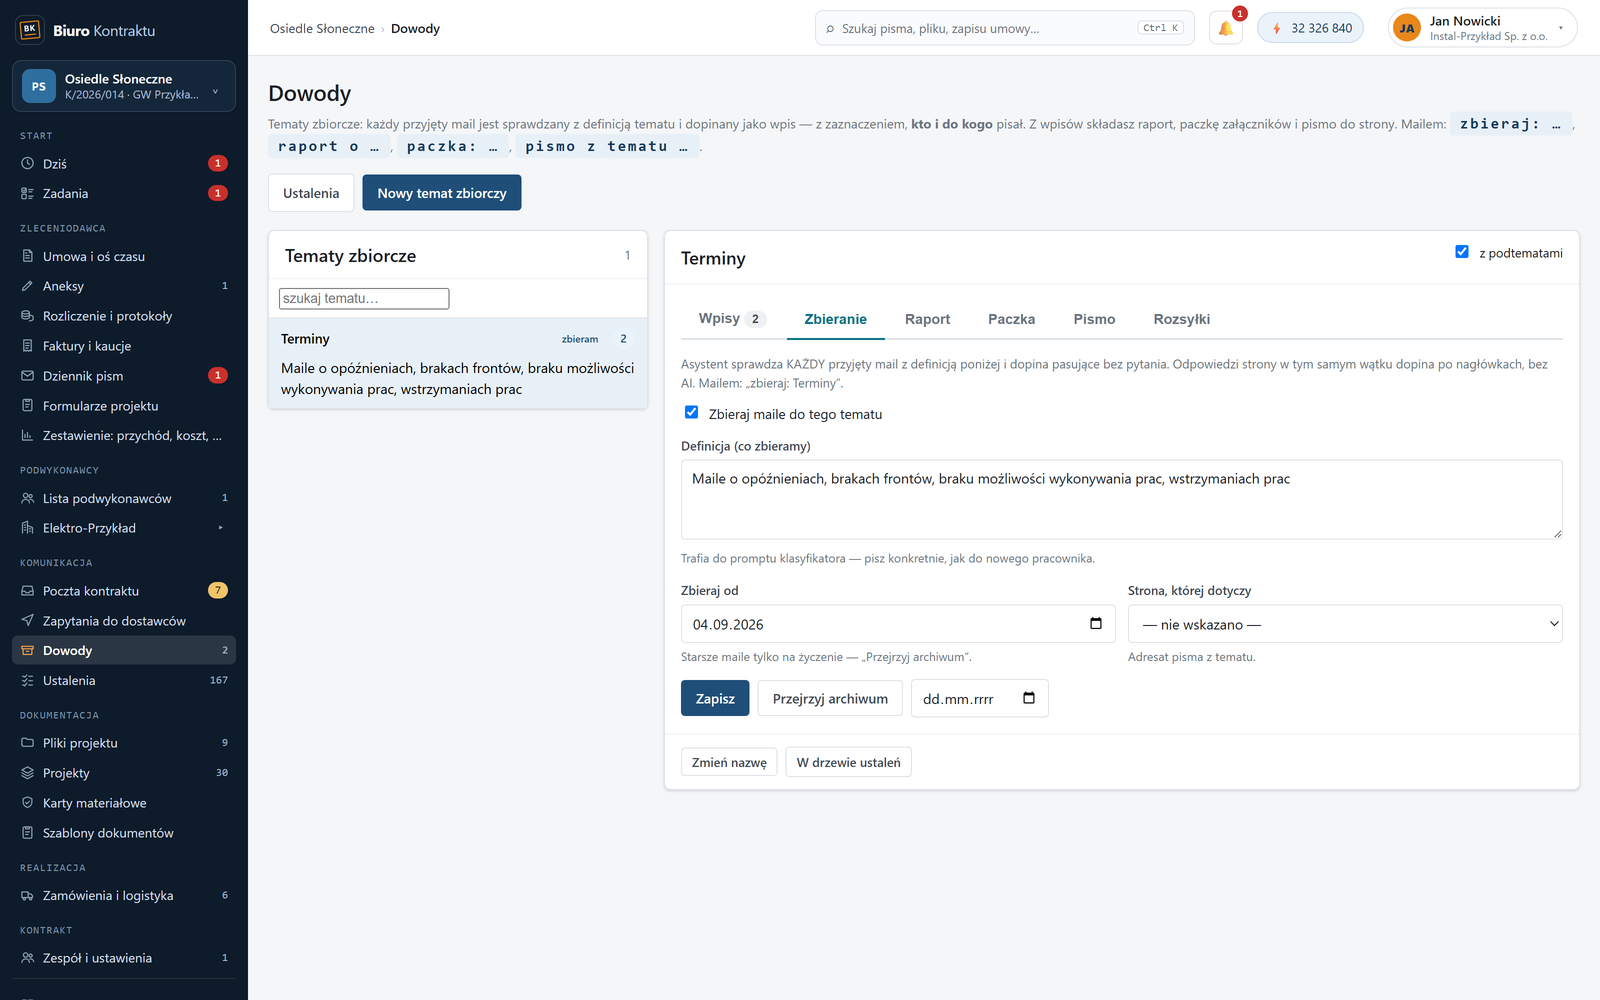Expand the Osiedle Słoneczne project switcher
Screen dimensions: 1600x1000
[x=124, y=86]
